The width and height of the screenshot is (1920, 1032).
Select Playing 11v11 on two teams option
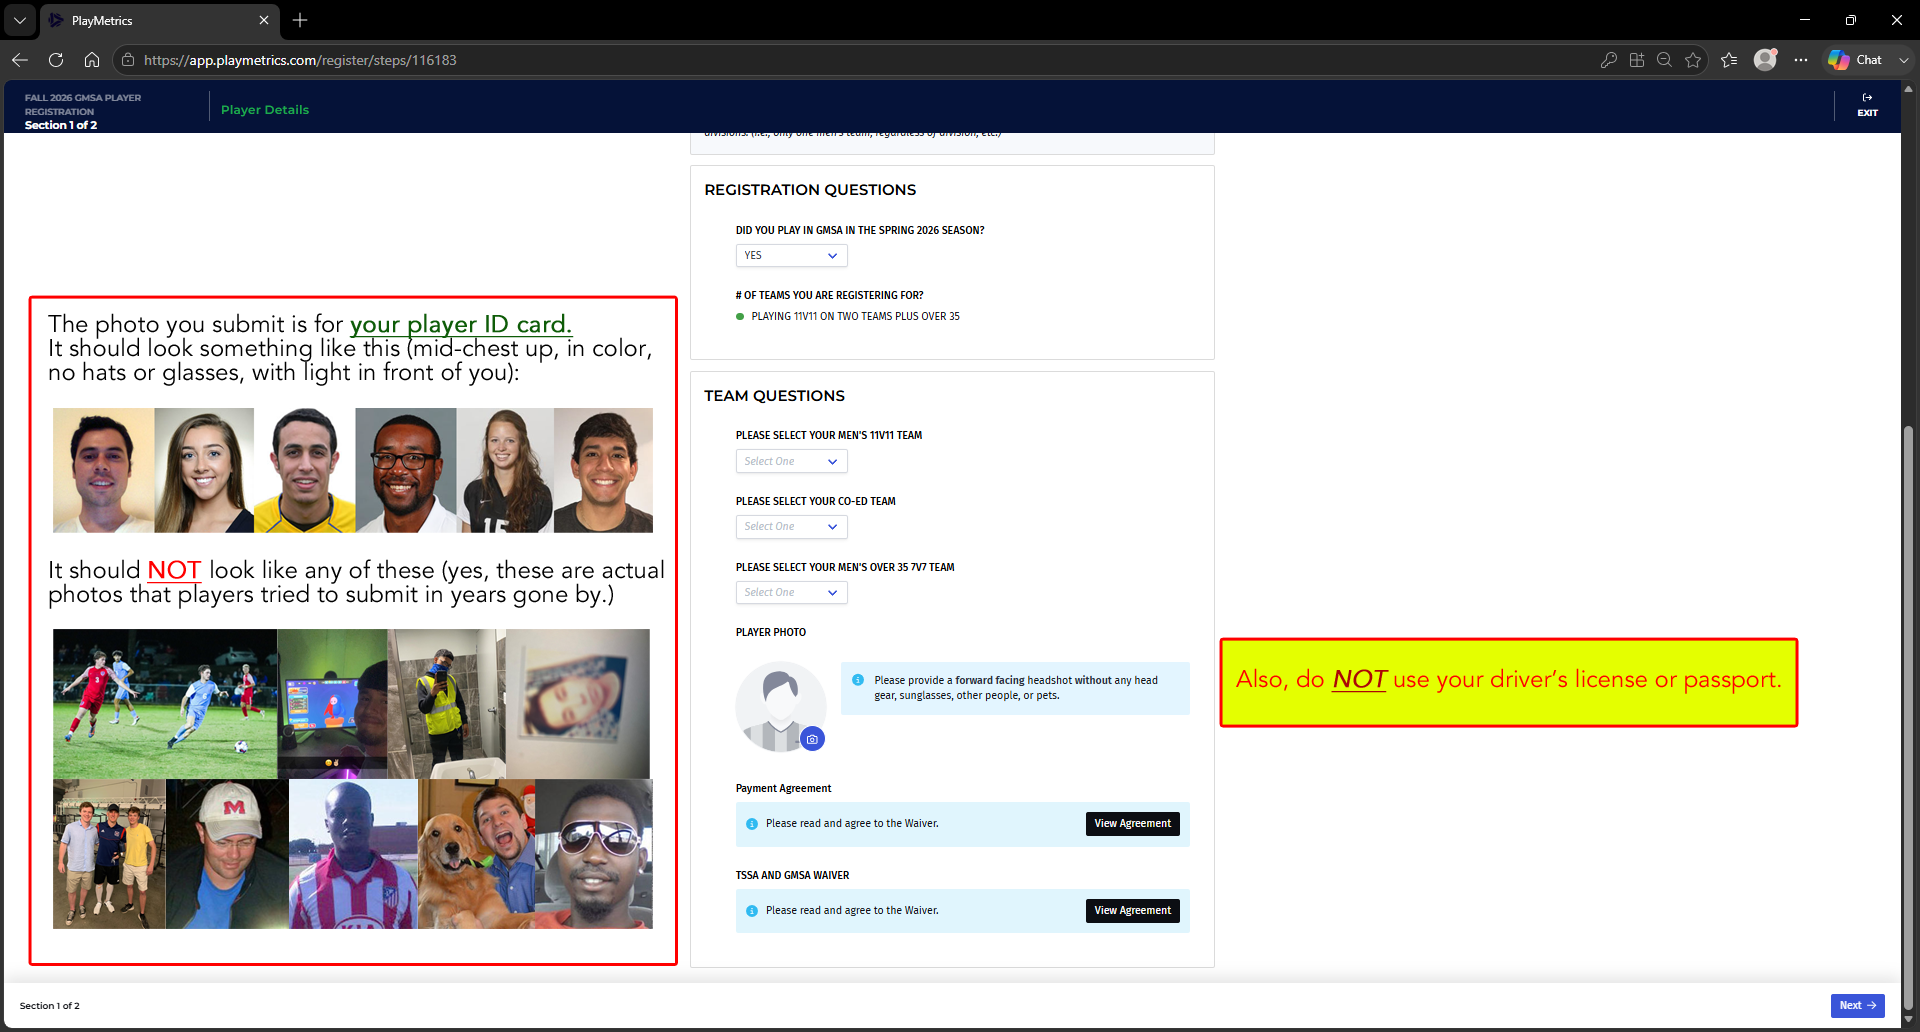tap(848, 317)
